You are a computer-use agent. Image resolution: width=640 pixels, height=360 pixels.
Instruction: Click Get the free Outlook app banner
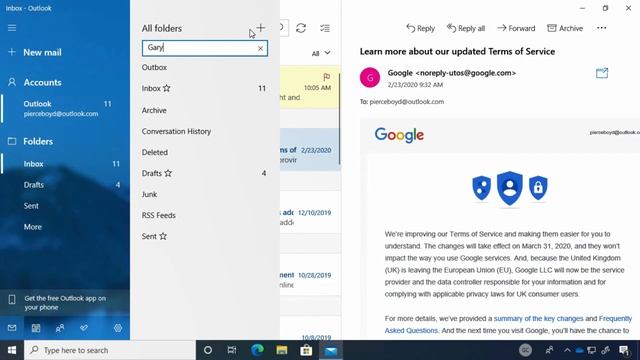pyautogui.click(x=65, y=302)
